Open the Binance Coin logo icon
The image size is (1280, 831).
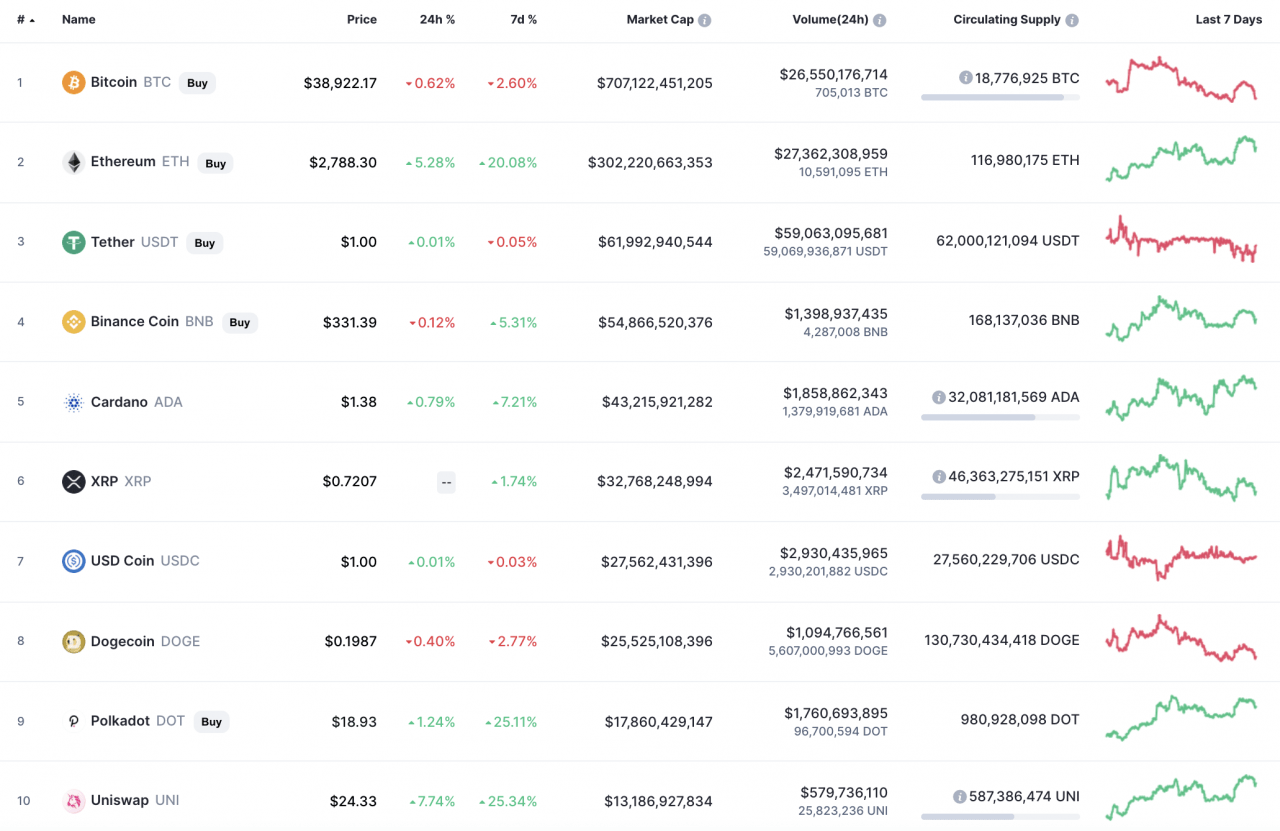click(x=74, y=322)
